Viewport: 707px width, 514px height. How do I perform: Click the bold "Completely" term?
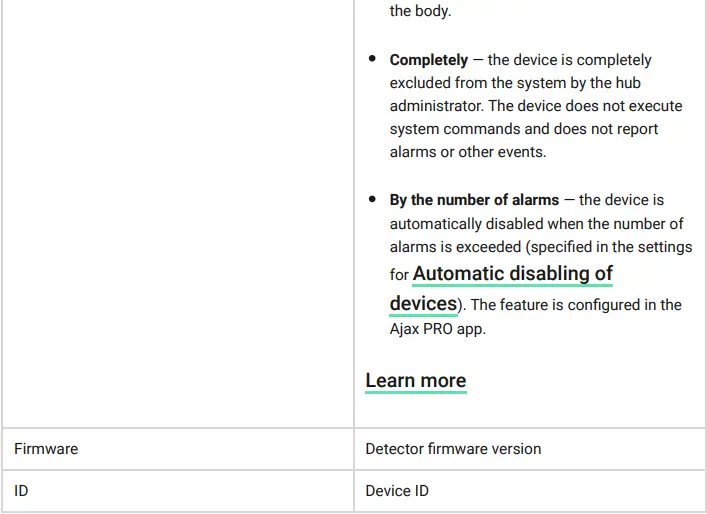click(x=428, y=60)
